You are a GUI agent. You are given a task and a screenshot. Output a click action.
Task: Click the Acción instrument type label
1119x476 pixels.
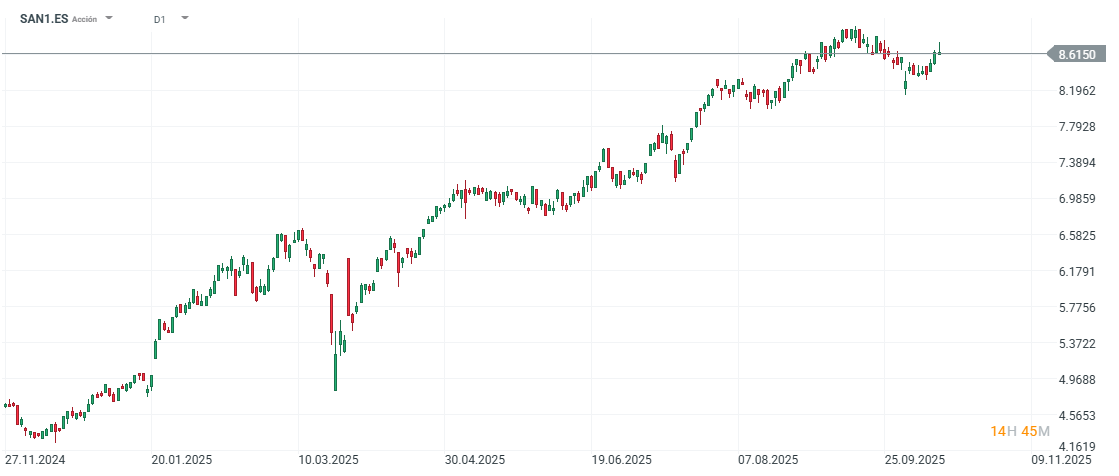[85, 19]
